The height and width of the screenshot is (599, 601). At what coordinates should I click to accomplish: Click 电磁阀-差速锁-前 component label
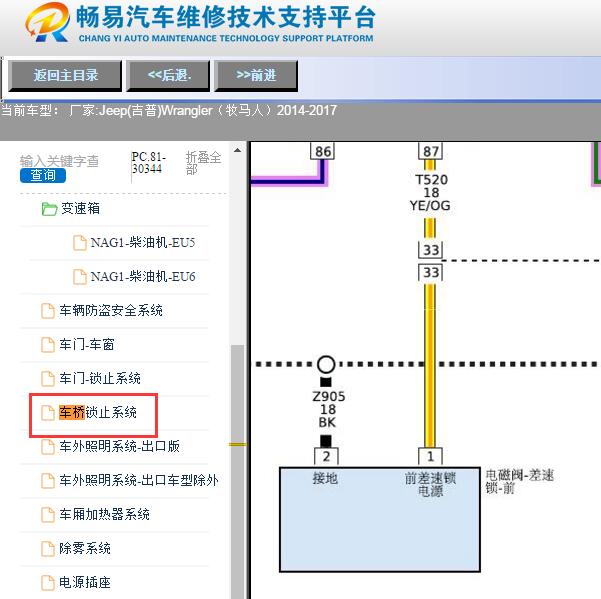(x=519, y=482)
